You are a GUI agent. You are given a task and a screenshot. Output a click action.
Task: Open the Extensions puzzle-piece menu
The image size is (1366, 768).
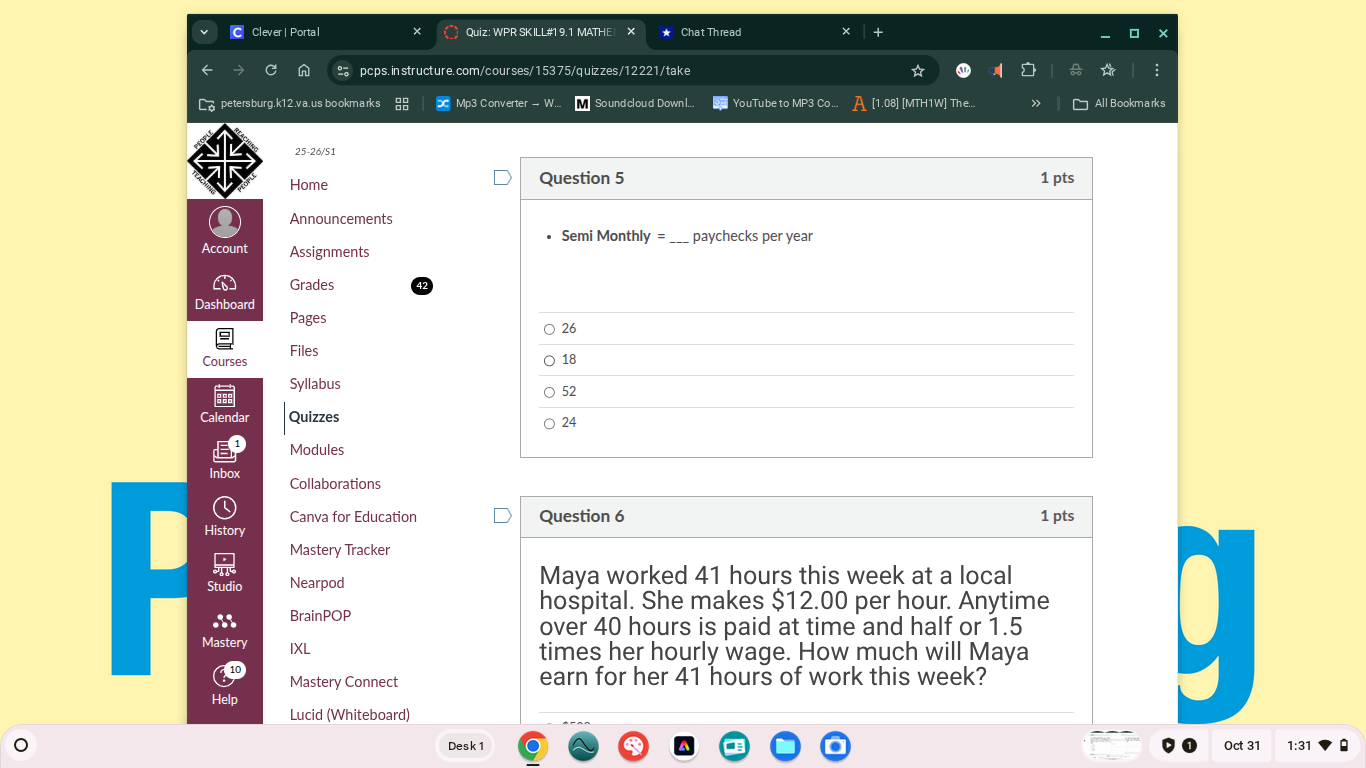coord(1028,70)
